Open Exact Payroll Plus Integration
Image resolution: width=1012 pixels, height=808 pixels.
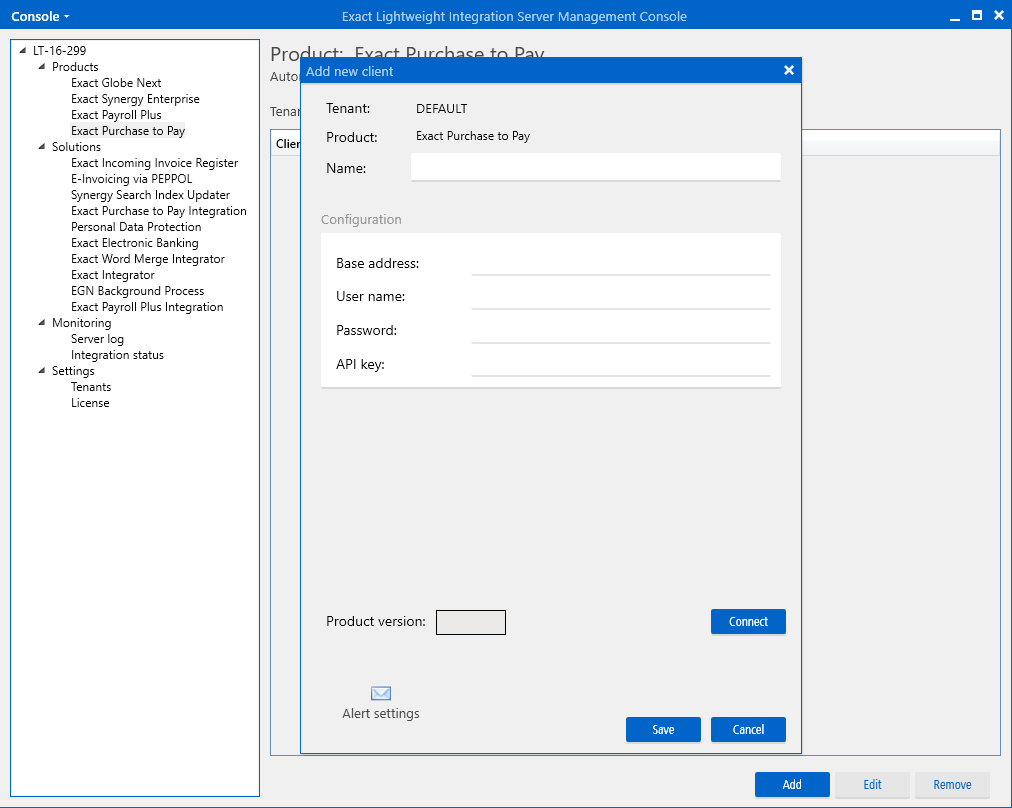click(x=147, y=307)
